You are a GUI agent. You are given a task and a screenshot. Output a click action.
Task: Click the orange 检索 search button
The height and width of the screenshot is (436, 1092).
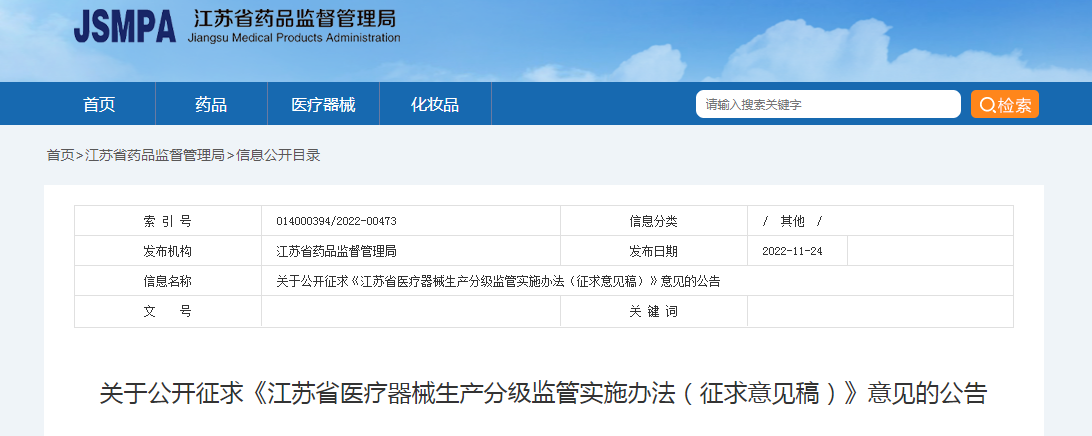pos(1005,104)
